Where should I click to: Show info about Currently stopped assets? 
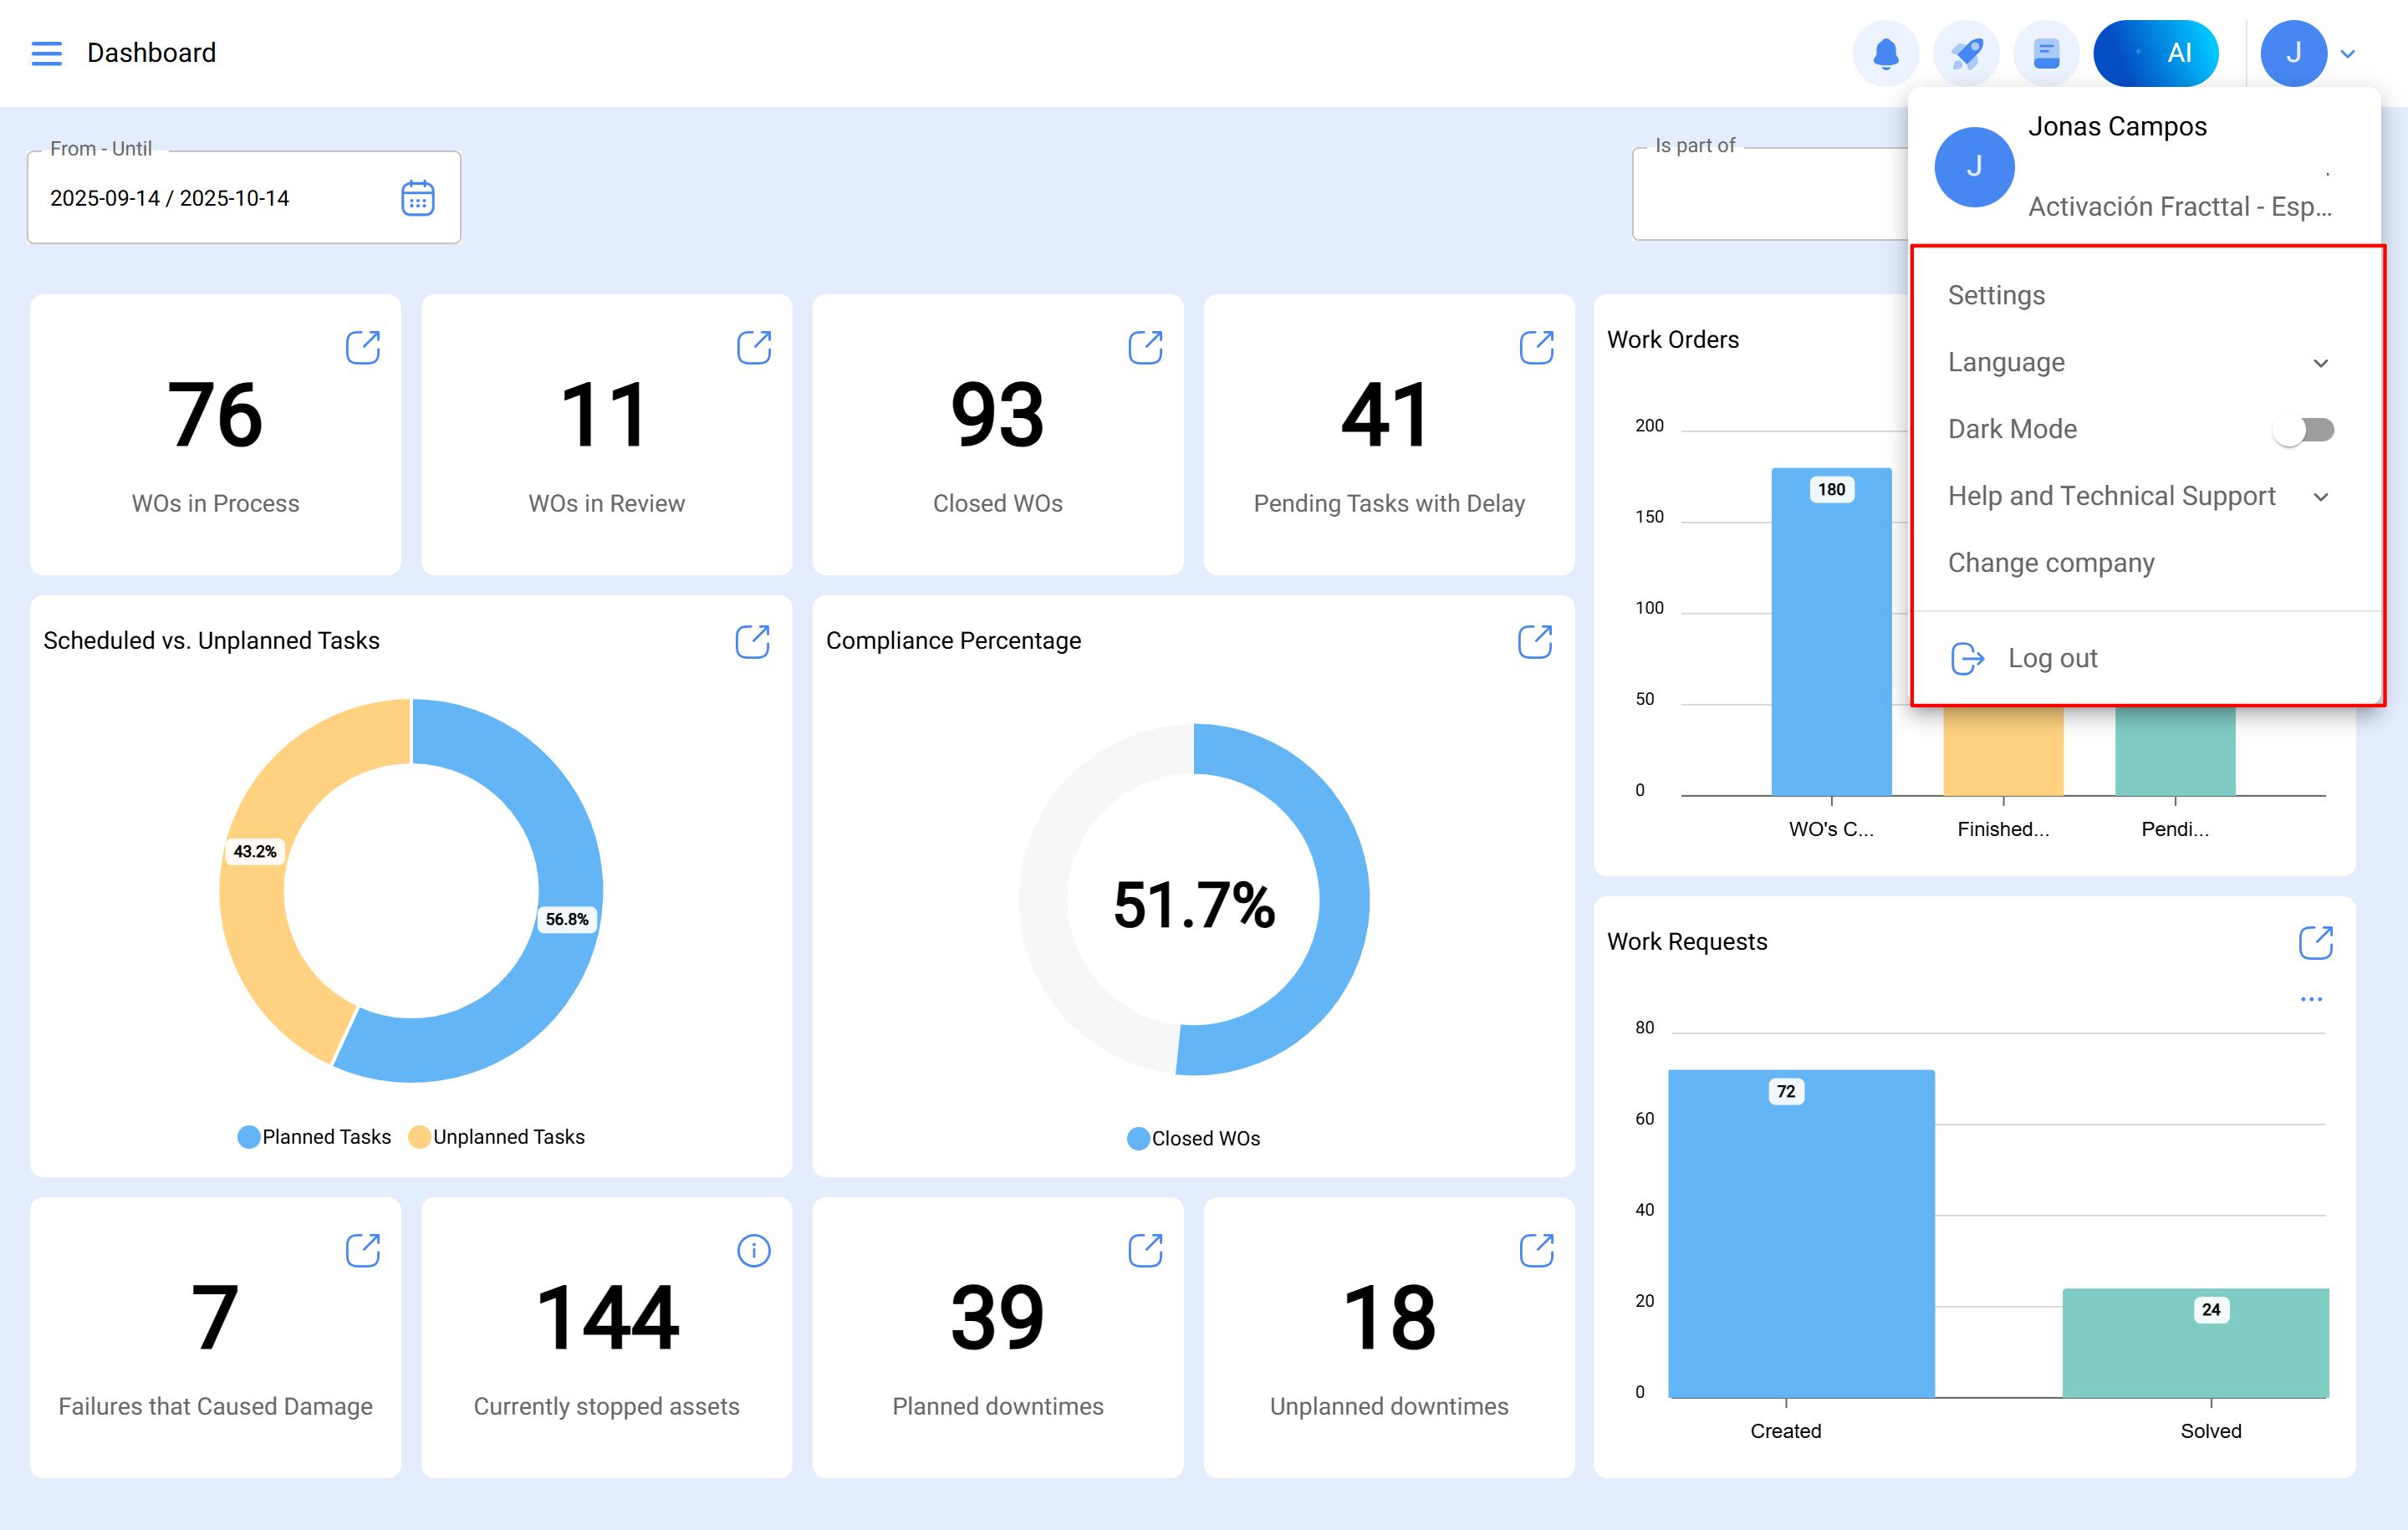click(754, 1250)
